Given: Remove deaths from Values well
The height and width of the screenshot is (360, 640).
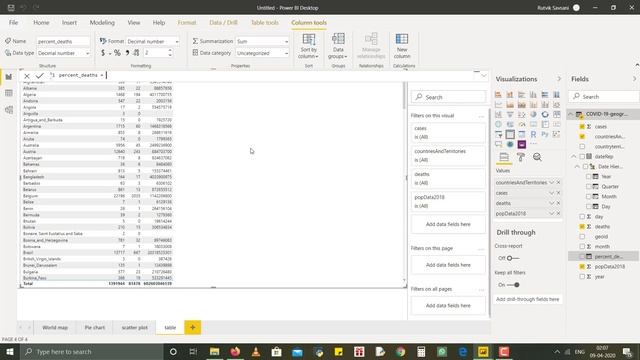Looking at the screenshot, I should [558, 203].
